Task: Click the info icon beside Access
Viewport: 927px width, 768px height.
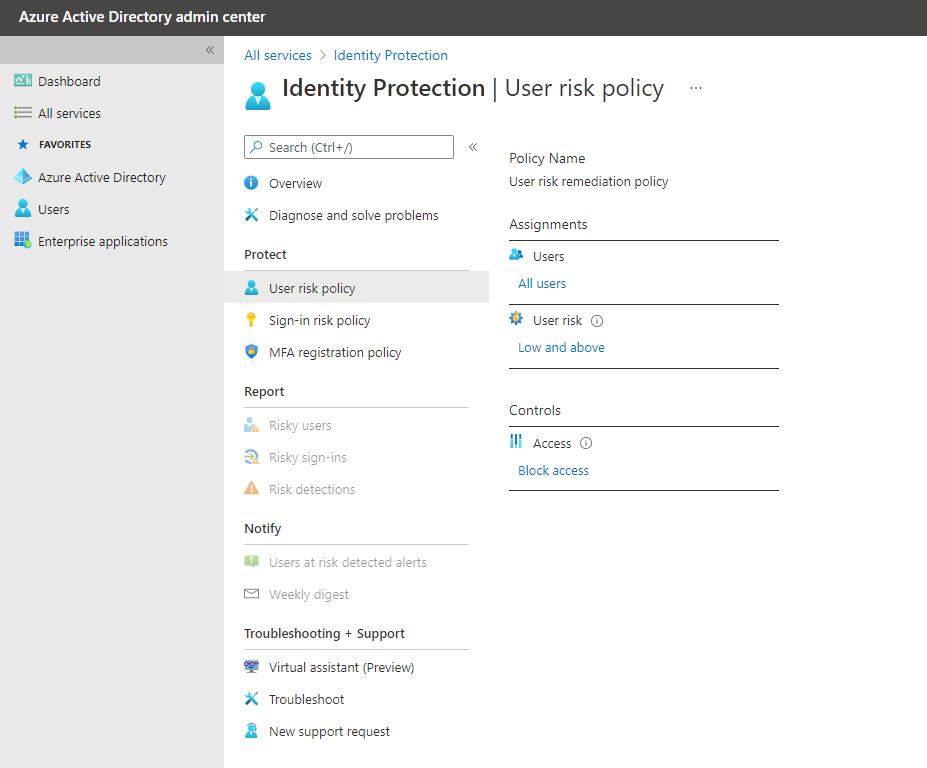Action: 586,443
